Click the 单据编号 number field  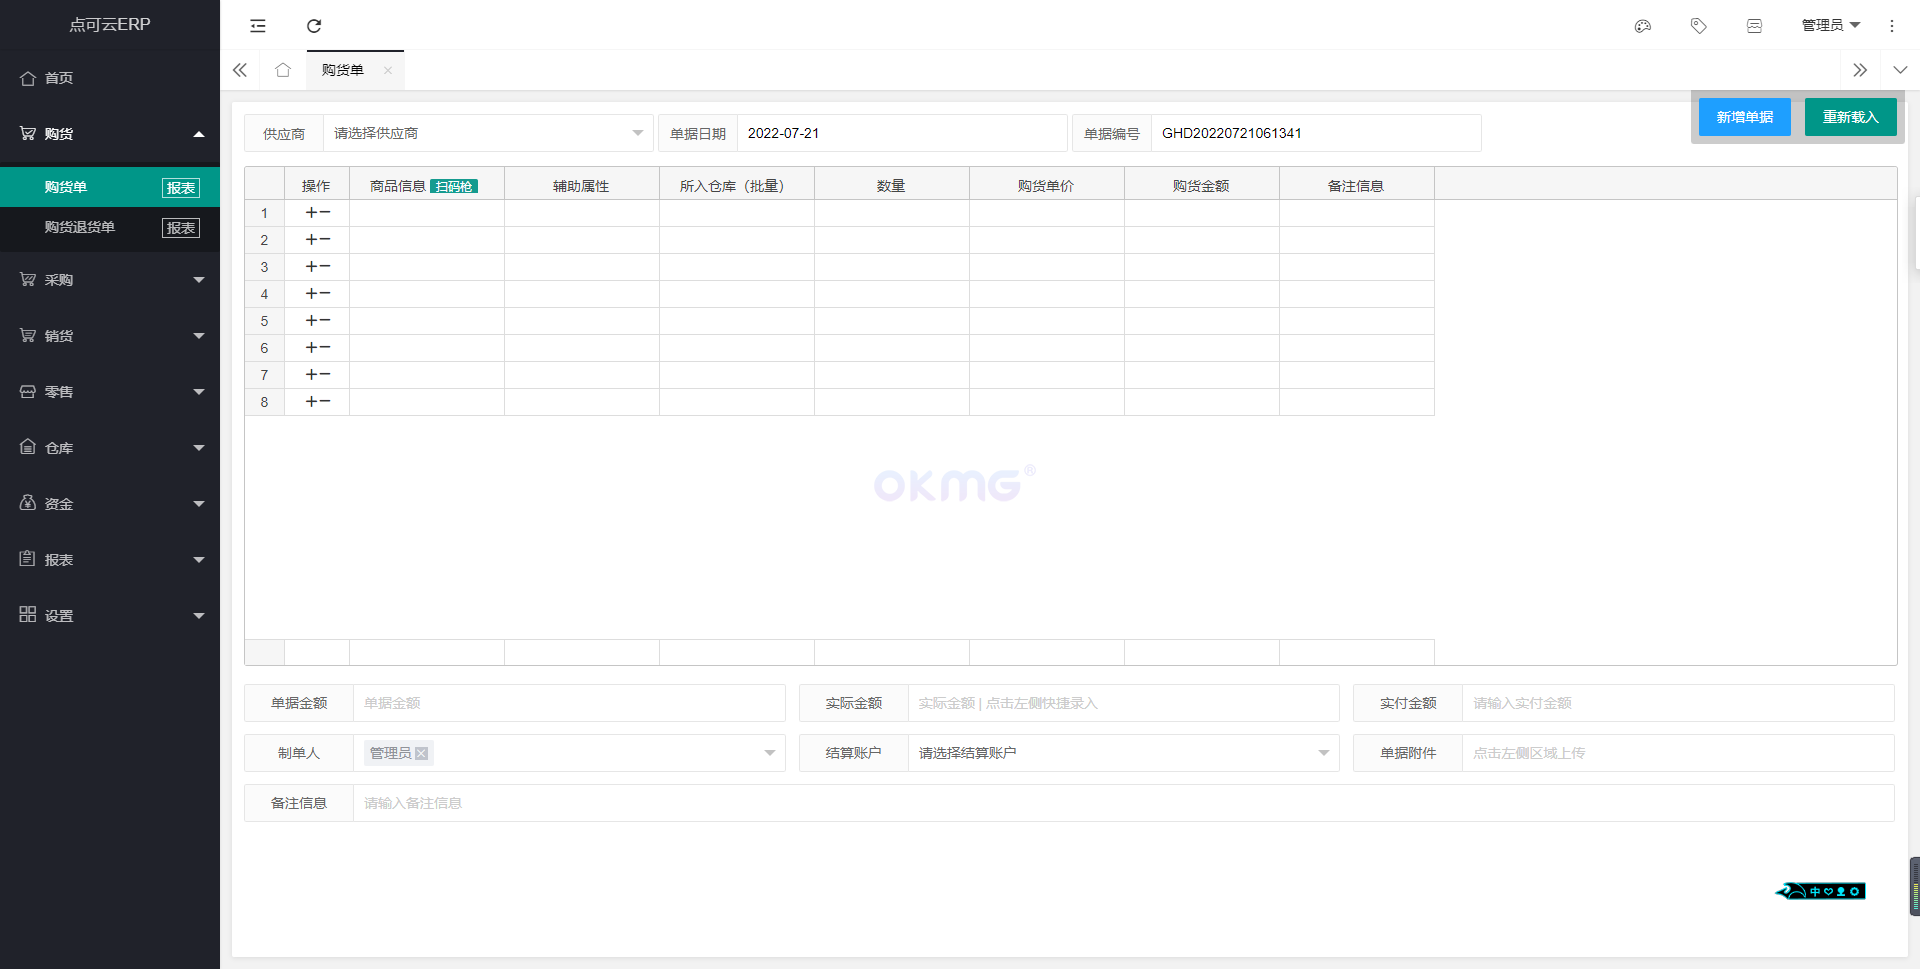[1316, 133]
